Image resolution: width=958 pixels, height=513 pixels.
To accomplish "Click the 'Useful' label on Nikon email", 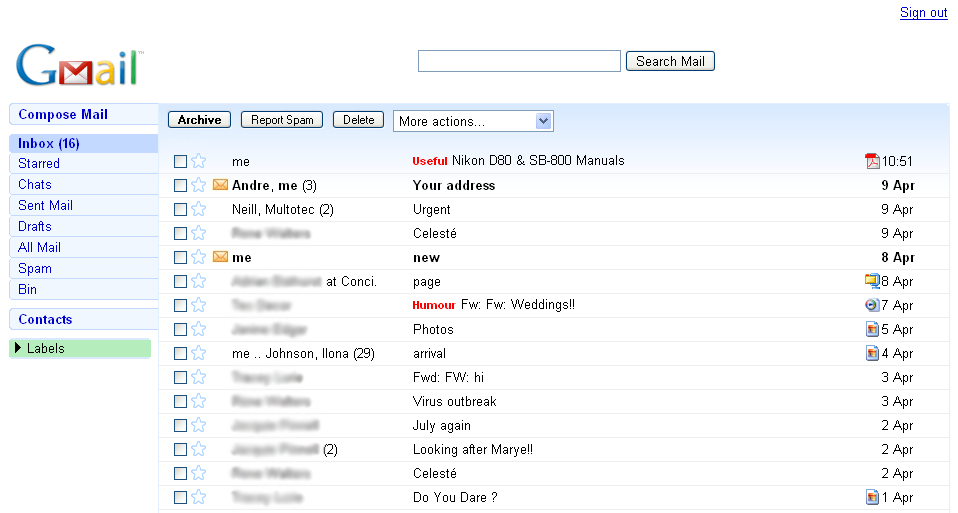I will click(x=430, y=161).
